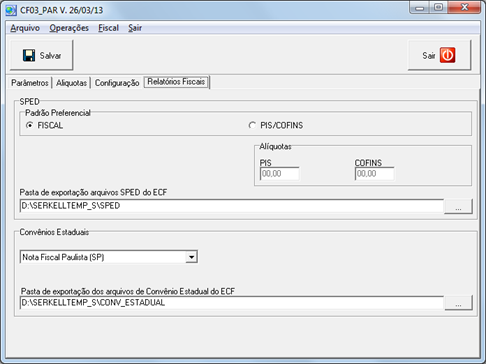Open the Sair menu item
The image size is (486, 364).
(x=135, y=28)
